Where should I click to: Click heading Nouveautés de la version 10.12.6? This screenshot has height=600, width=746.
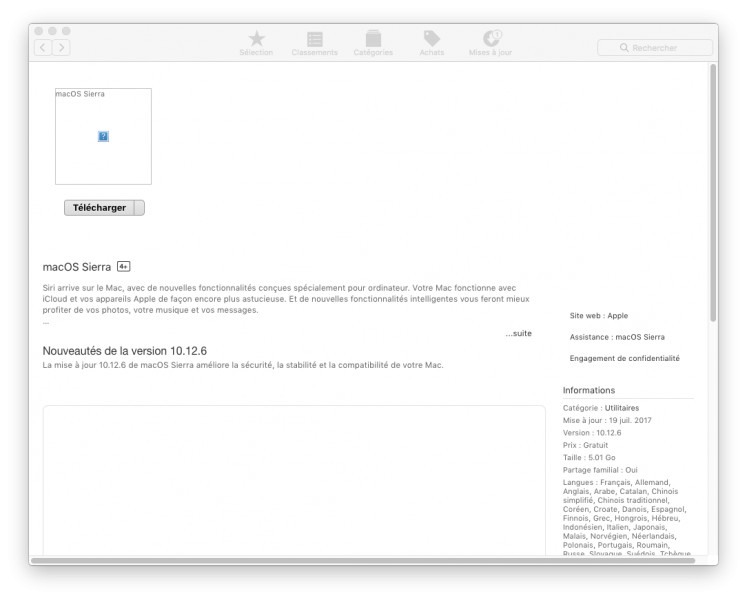pyautogui.click(x=125, y=351)
